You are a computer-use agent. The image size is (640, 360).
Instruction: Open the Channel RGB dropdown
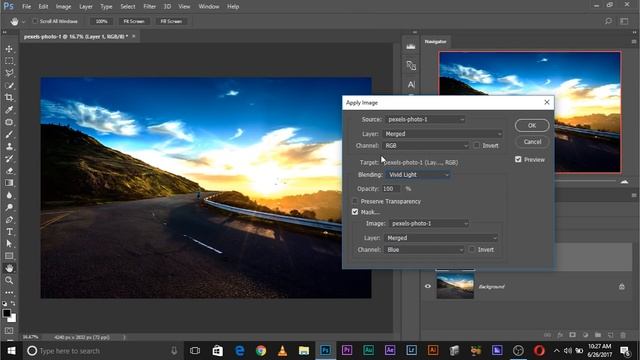426,146
